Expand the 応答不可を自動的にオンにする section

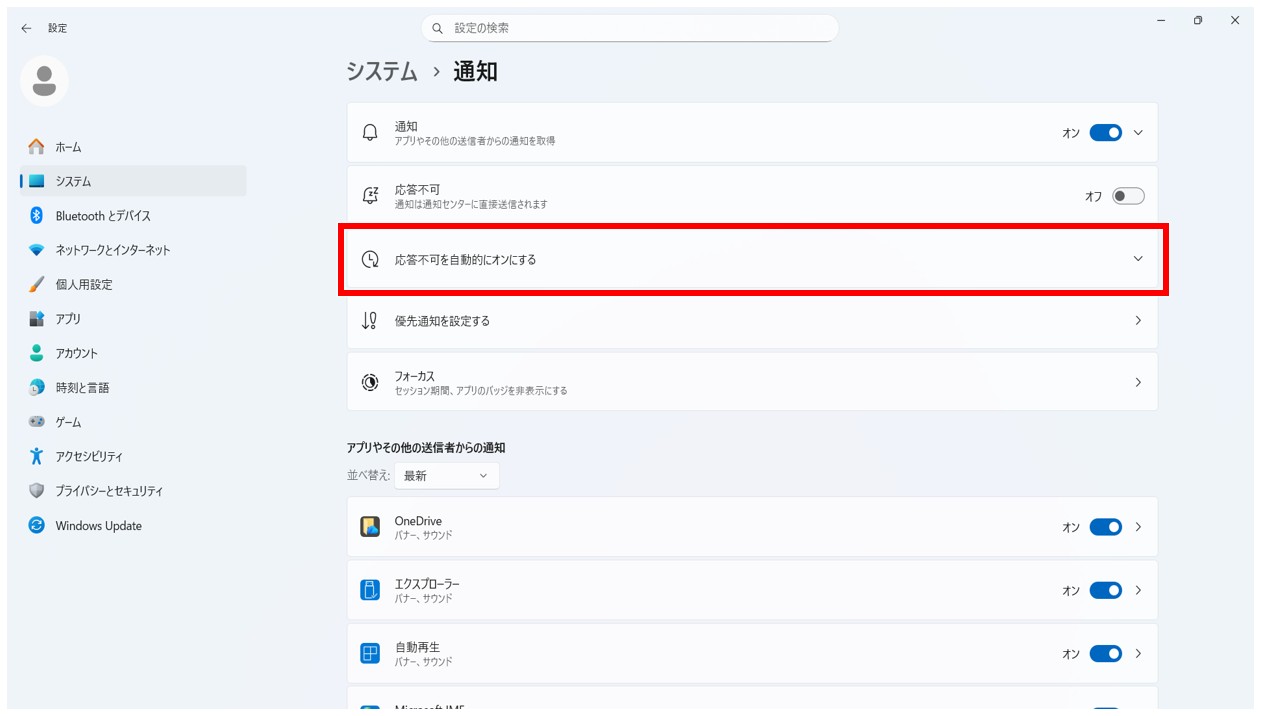[1138, 258]
